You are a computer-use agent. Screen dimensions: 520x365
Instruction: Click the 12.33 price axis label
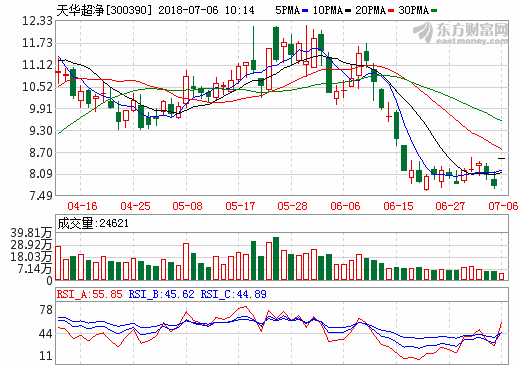tap(37, 21)
